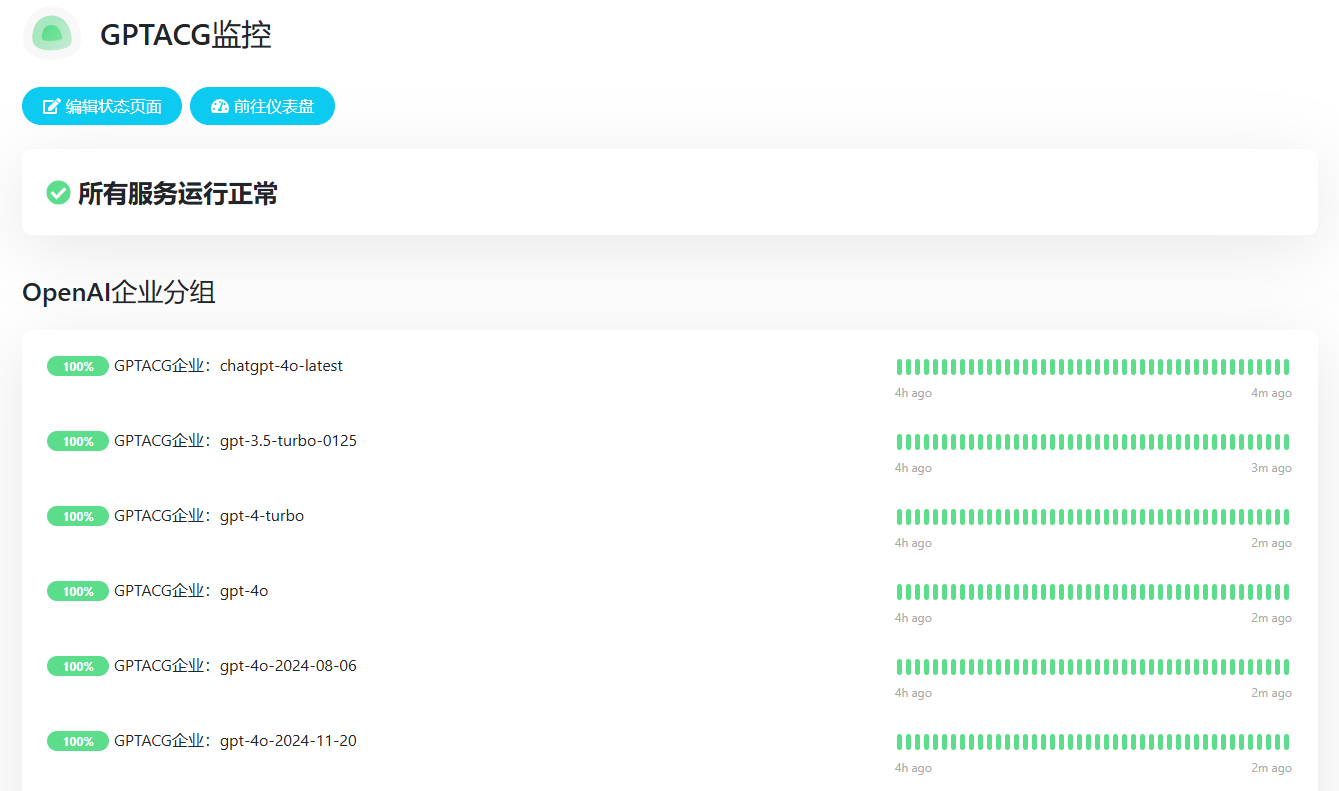Image resolution: width=1339 pixels, height=791 pixels.
Task: Select the 100% uptime badge for gpt-4-turbo
Action: coord(78,516)
